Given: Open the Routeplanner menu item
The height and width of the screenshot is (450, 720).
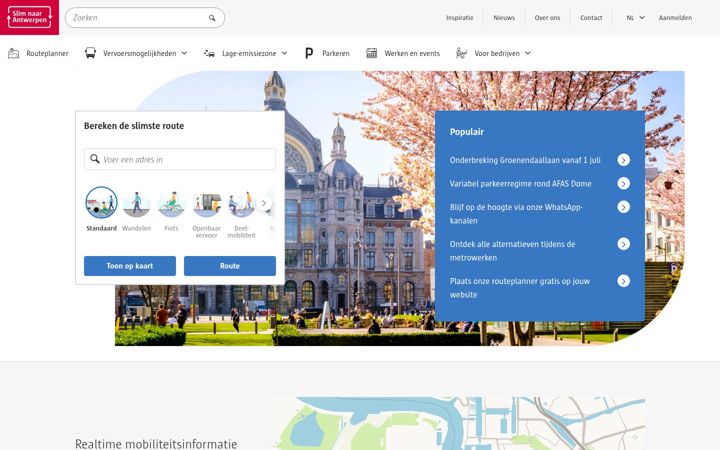Looking at the screenshot, I should click(39, 53).
